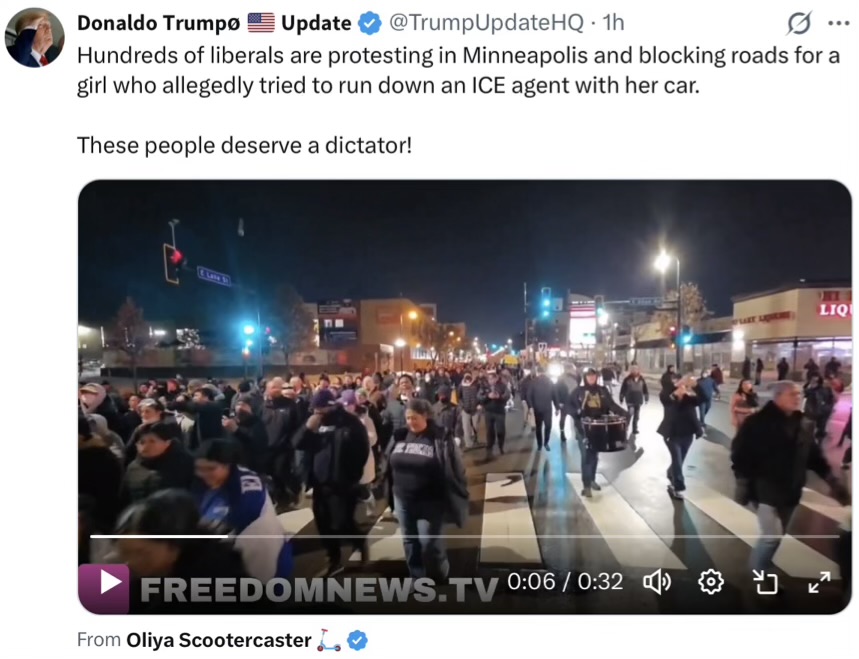
Task: Click the scooter emoji after Scootercaster
Action: (329, 640)
